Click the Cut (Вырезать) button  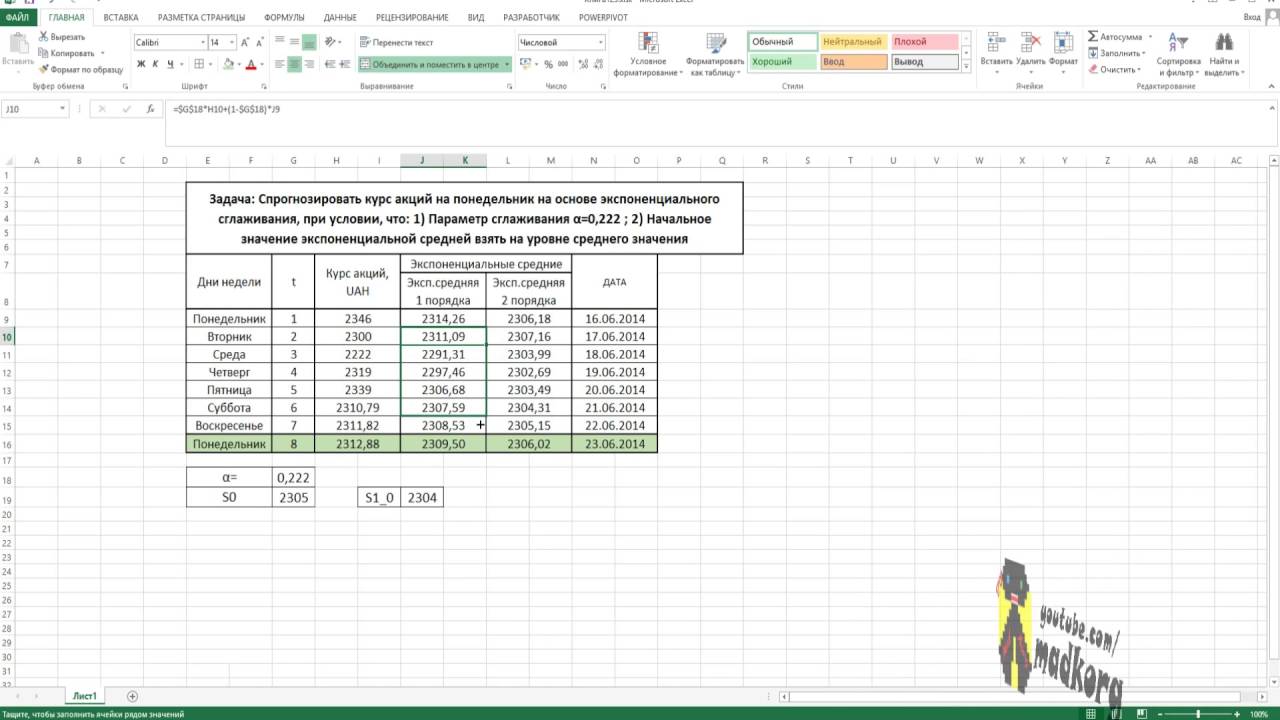coord(62,37)
